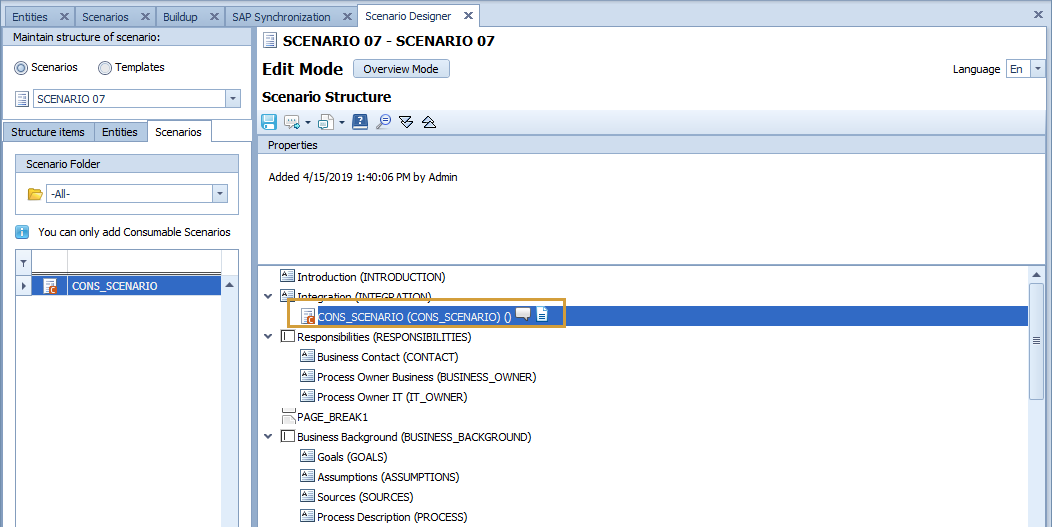Click the collapse all nodes icon
The image size is (1052, 527).
[428, 122]
